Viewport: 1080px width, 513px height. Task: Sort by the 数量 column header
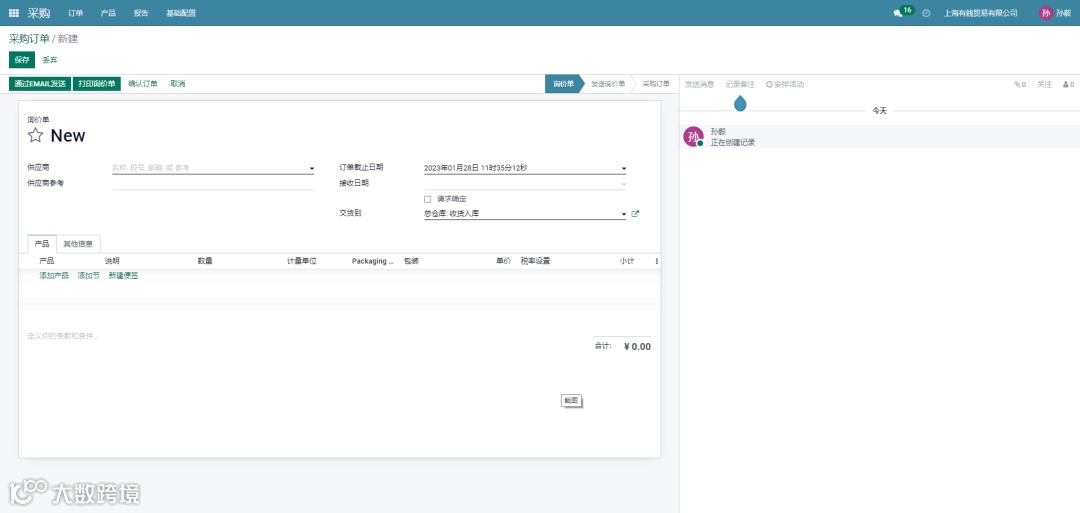(205, 262)
